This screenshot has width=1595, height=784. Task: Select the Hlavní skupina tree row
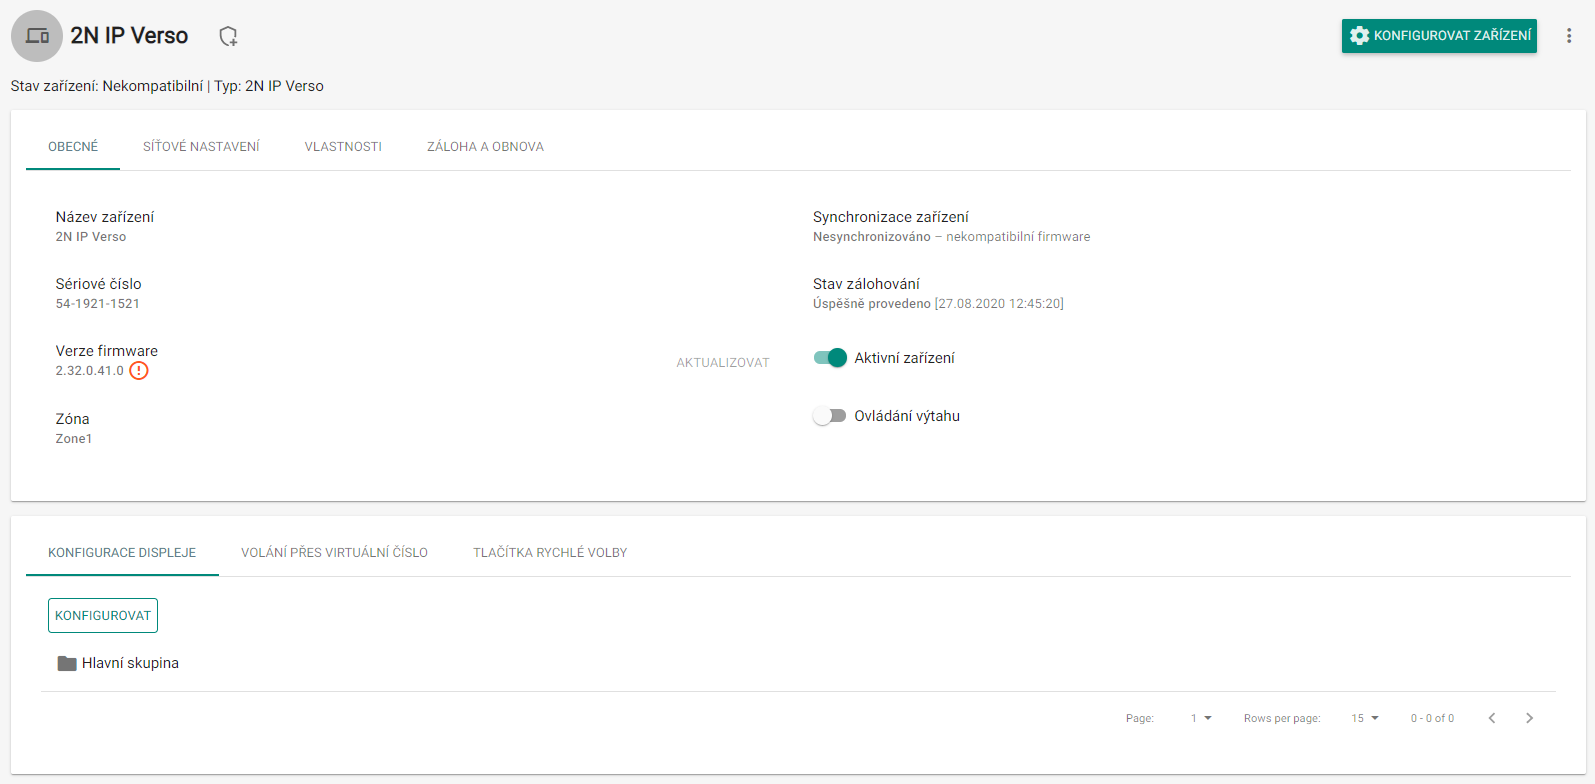(x=798, y=663)
